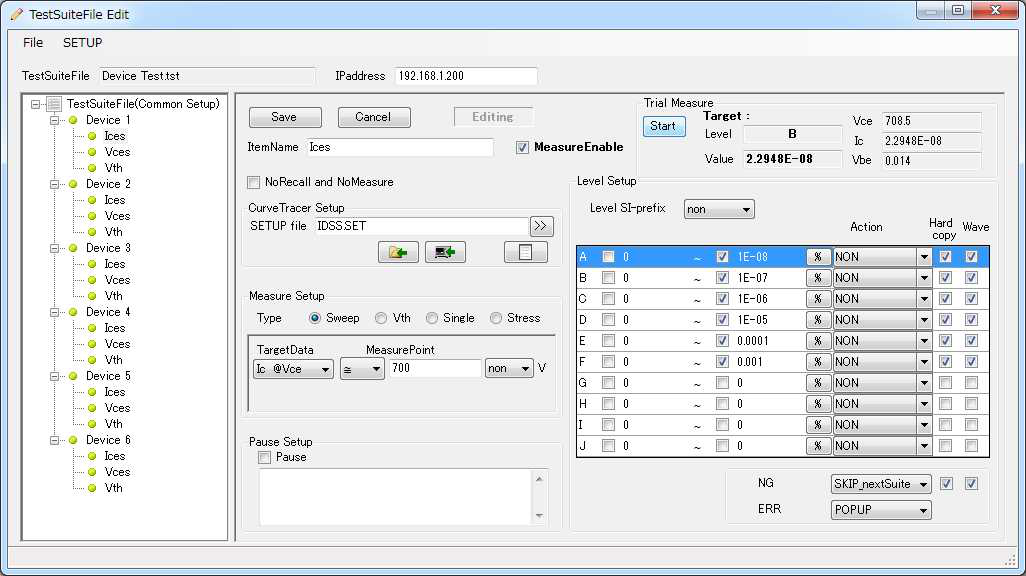Click the document page icon button
The image size is (1026, 576).
coord(525,252)
